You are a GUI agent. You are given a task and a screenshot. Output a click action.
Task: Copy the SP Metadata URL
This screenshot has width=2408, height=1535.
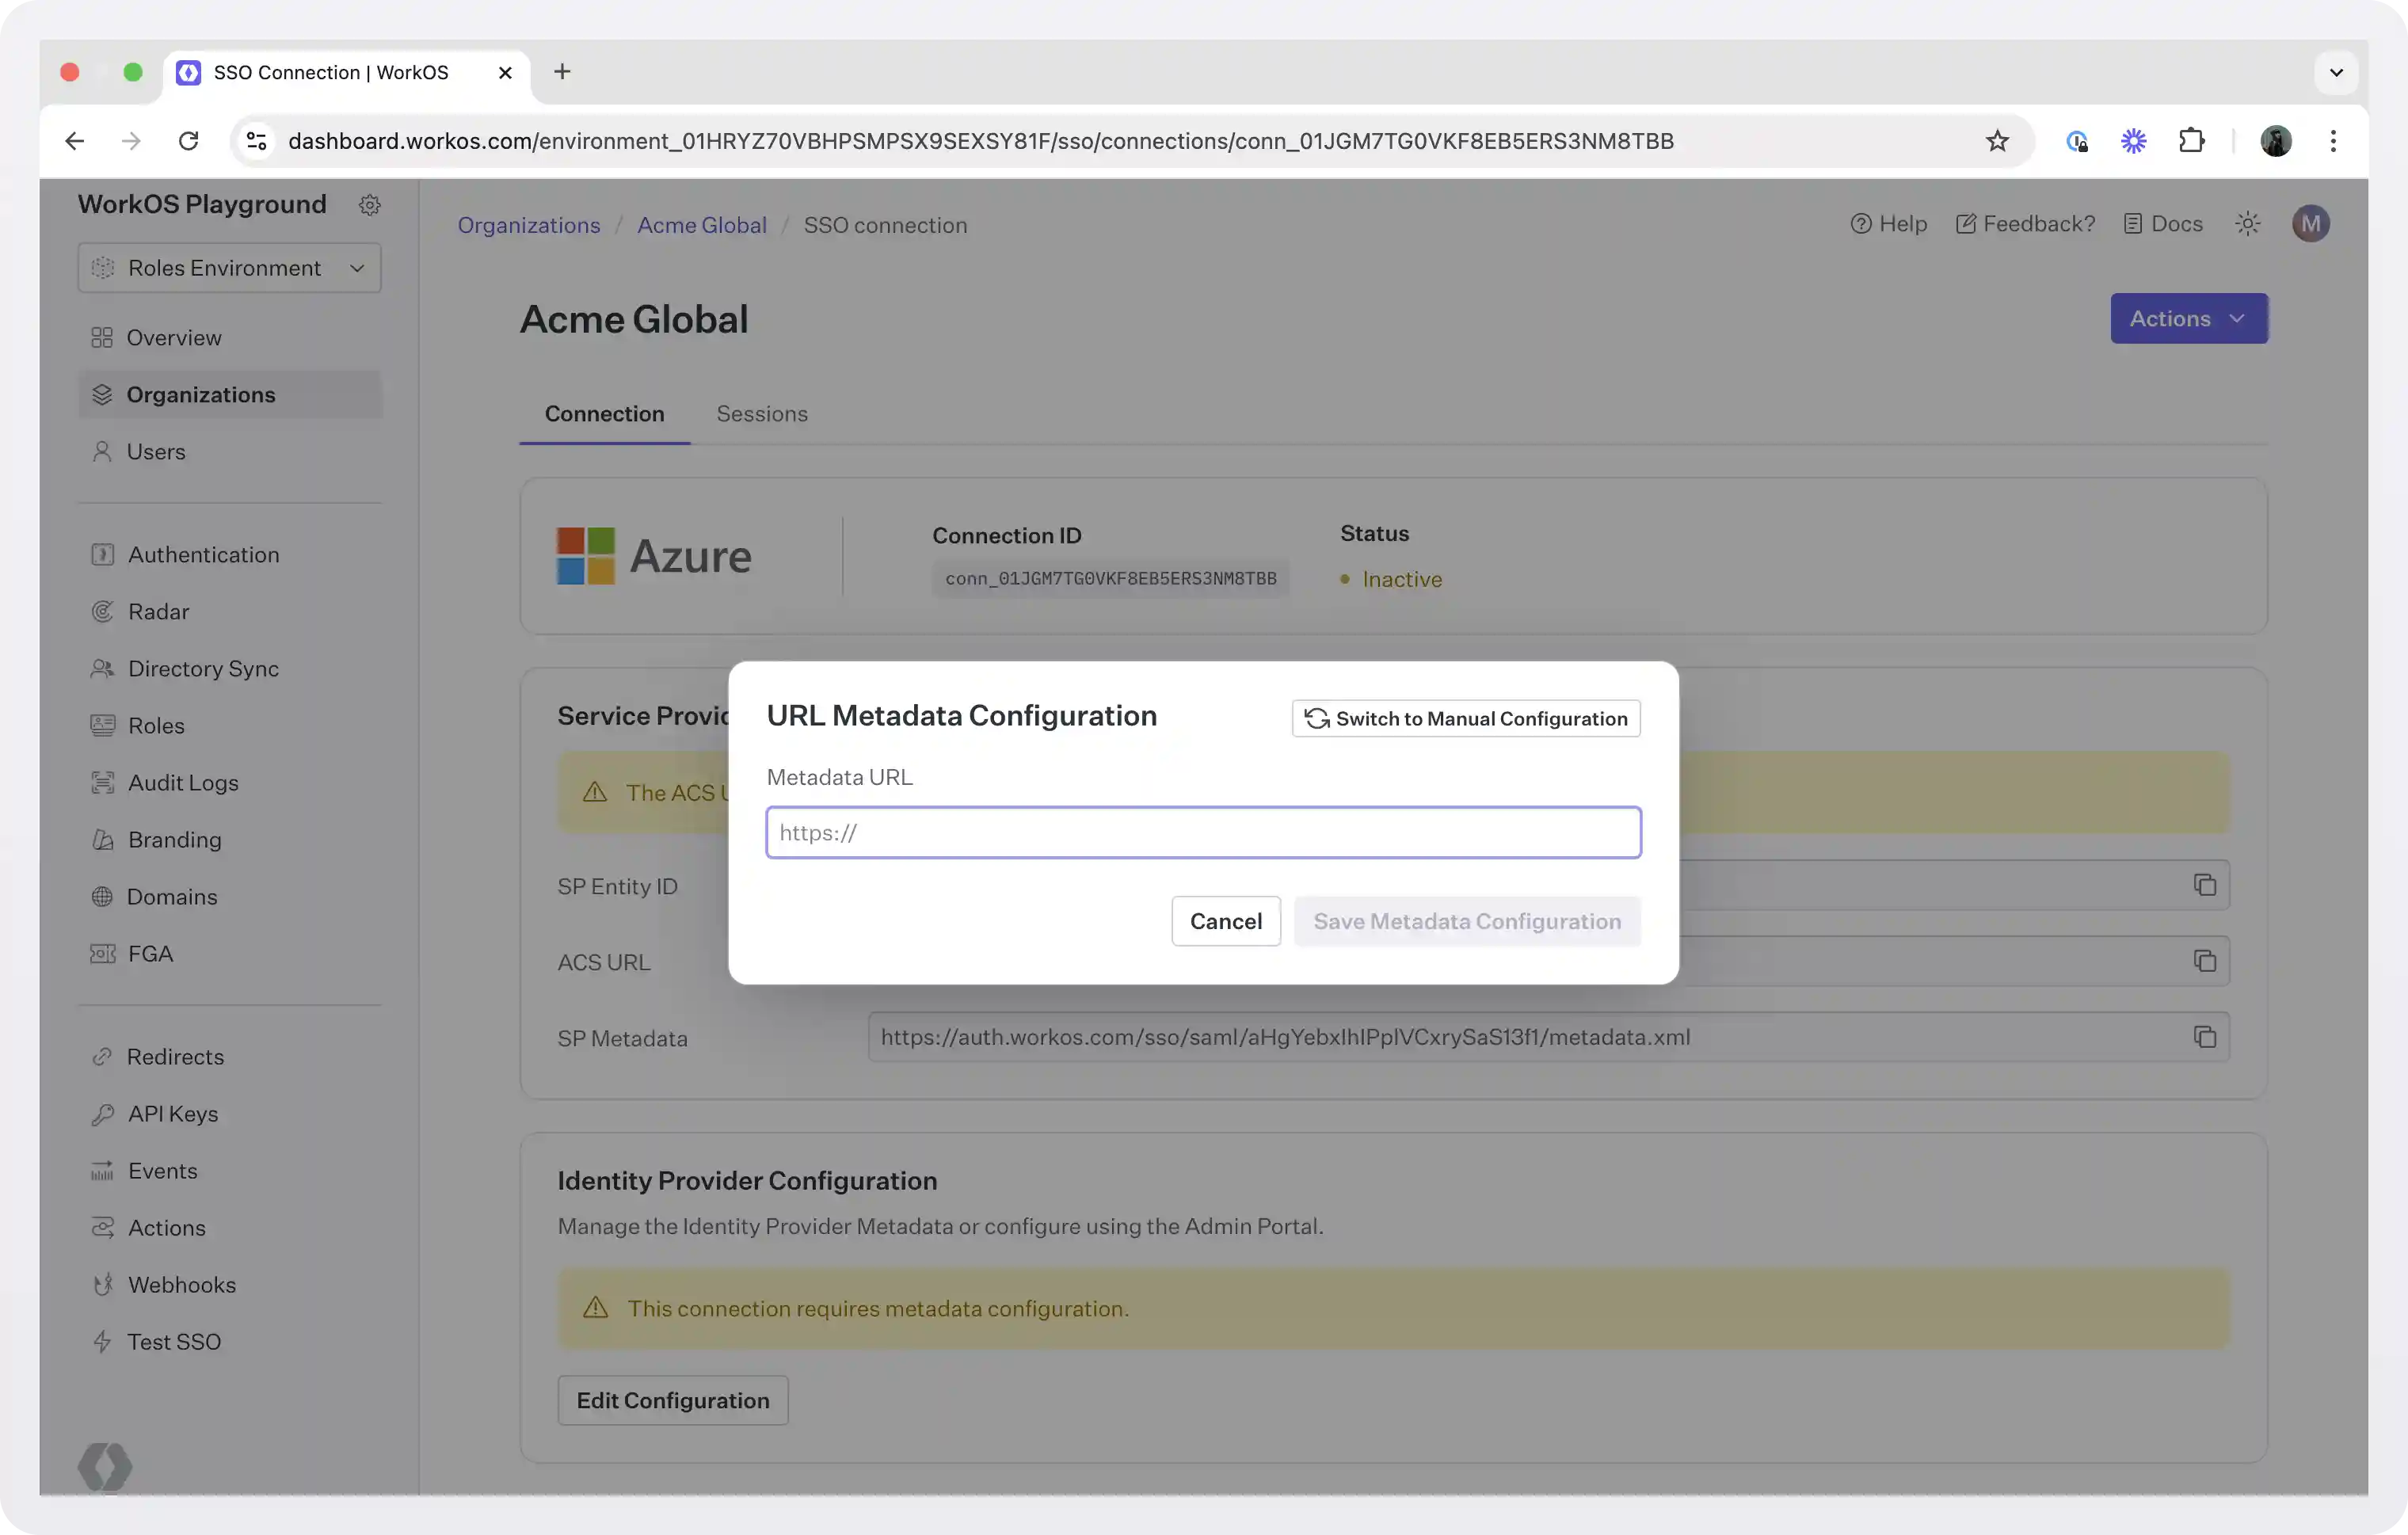[x=2204, y=1037]
